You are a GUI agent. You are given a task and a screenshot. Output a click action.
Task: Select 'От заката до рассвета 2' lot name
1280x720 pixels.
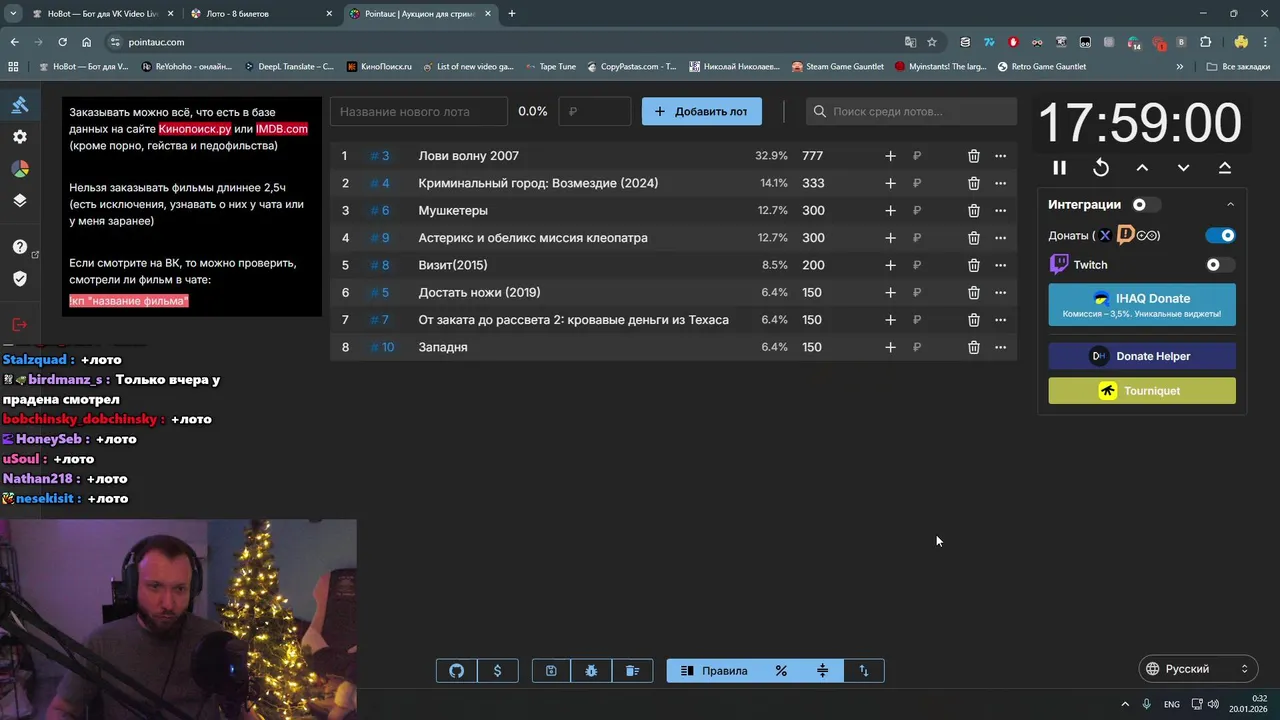[574, 320]
